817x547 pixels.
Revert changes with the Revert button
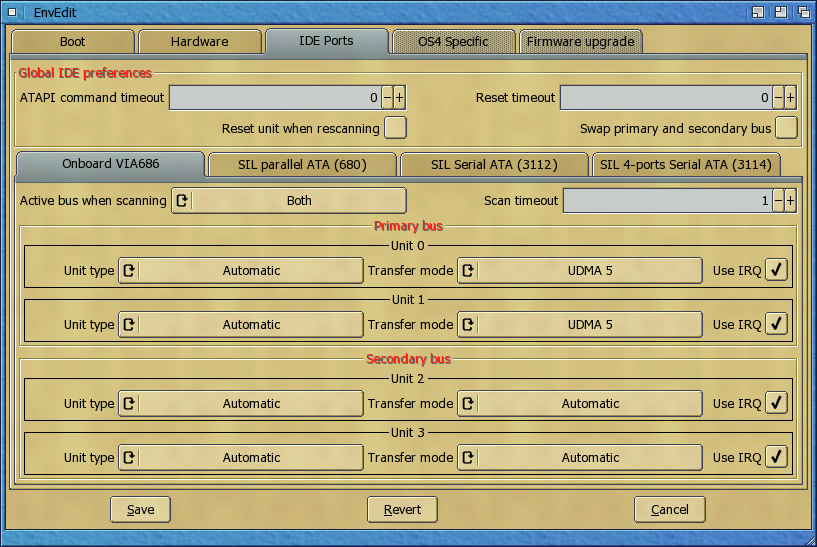point(402,509)
